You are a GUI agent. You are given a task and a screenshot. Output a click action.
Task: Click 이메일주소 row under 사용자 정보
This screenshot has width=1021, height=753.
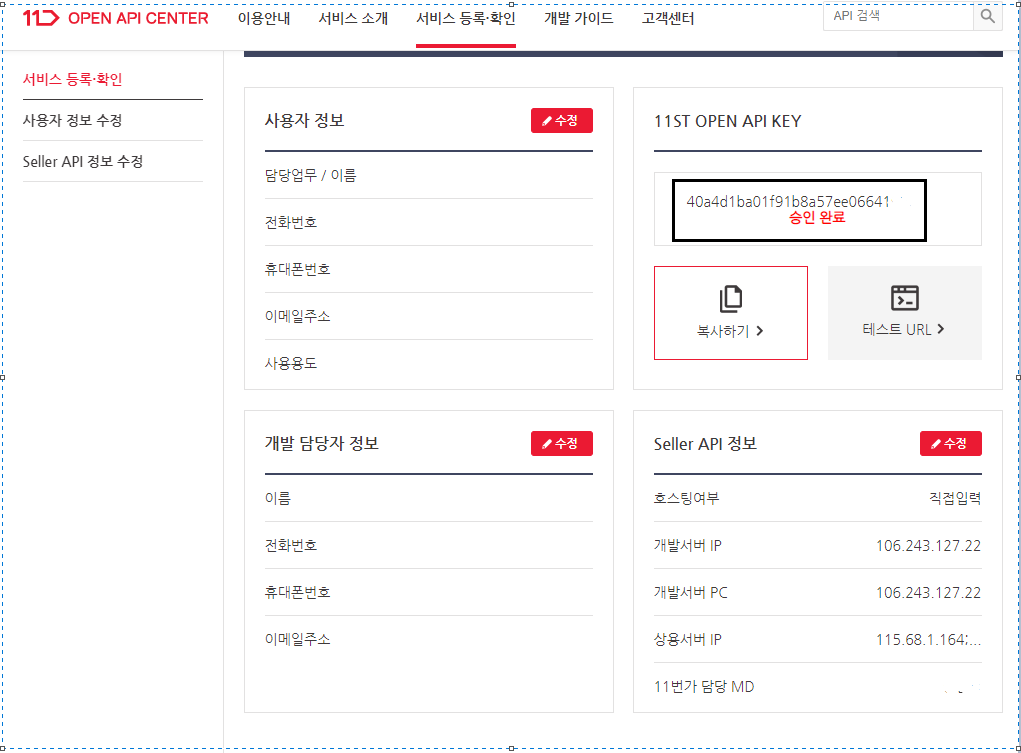click(x=428, y=316)
